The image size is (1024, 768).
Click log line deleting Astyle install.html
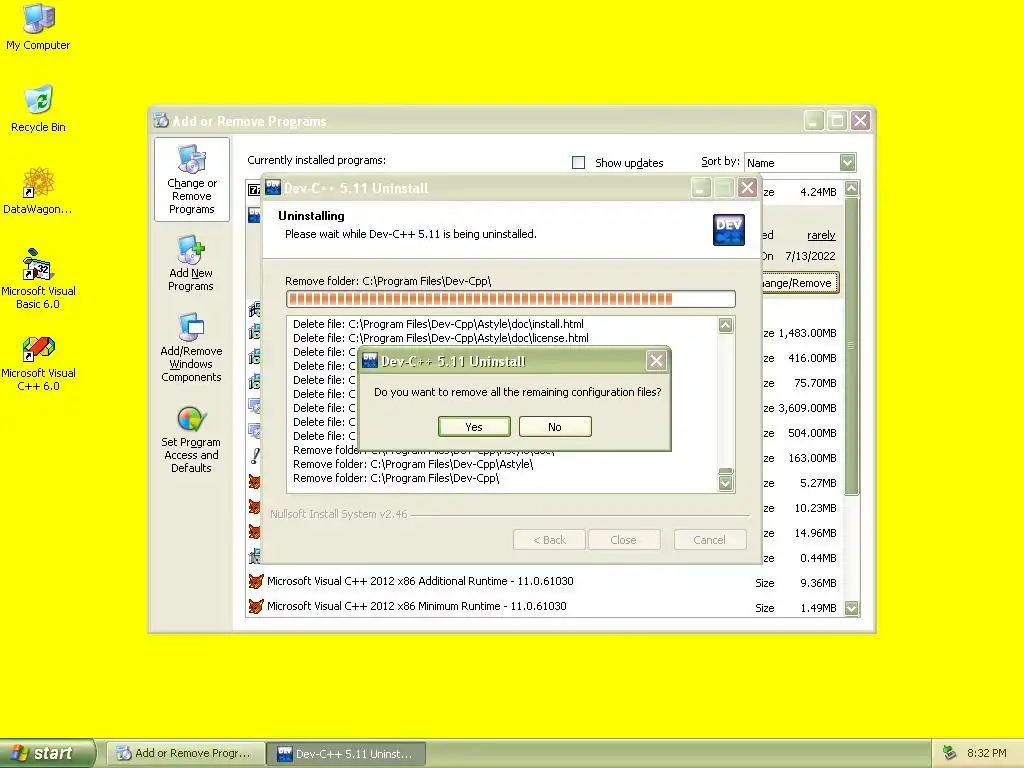coord(438,324)
